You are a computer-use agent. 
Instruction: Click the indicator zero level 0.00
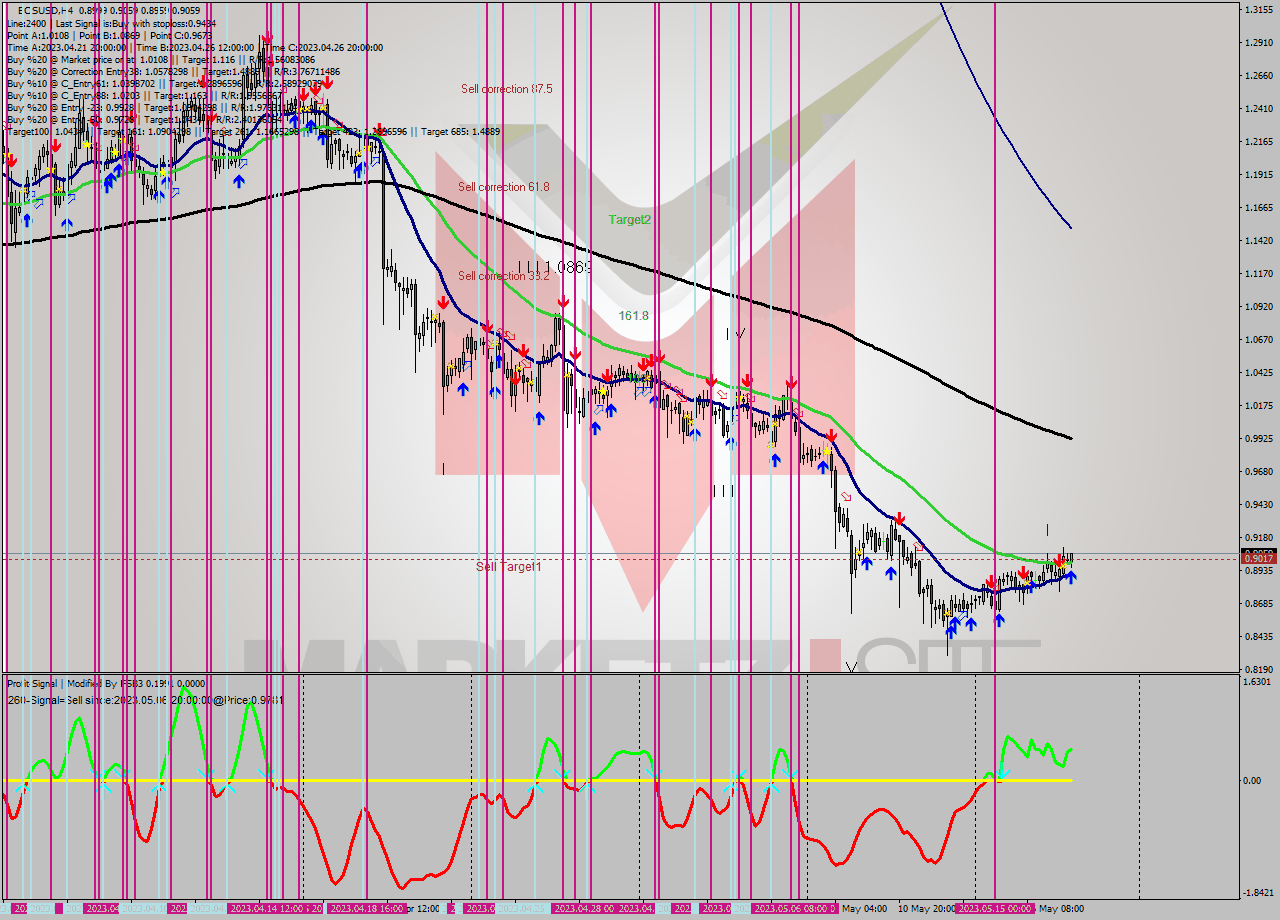click(1250, 780)
